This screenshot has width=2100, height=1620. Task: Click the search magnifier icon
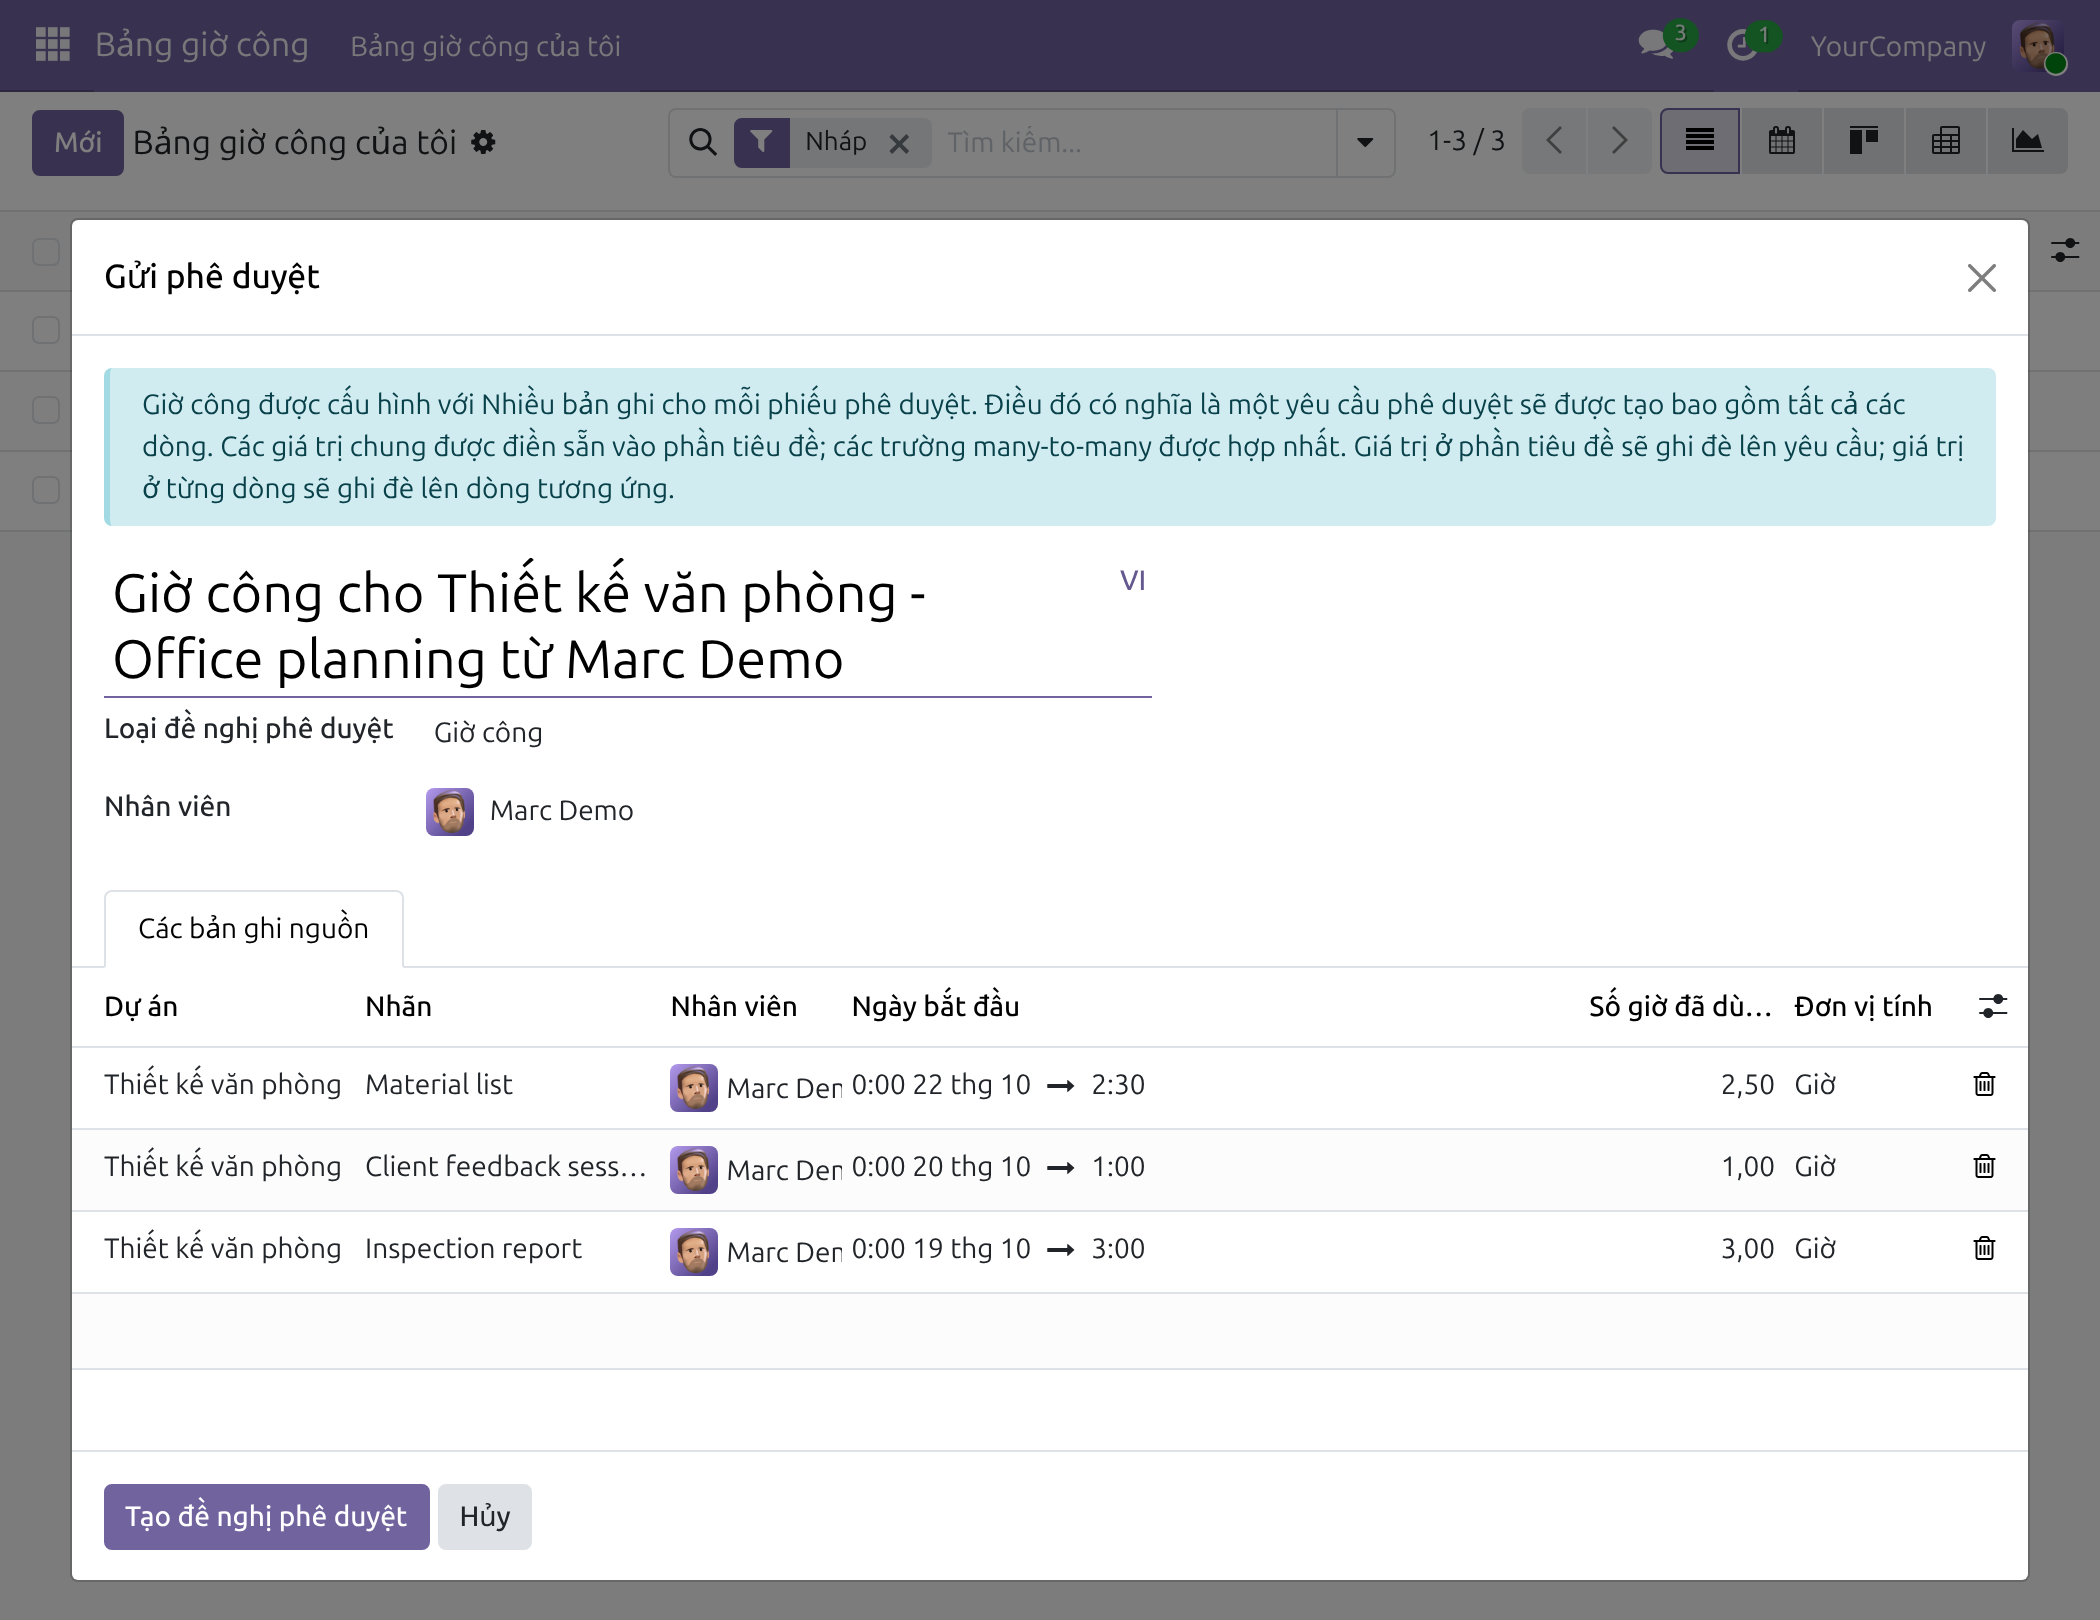pos(703,142)
